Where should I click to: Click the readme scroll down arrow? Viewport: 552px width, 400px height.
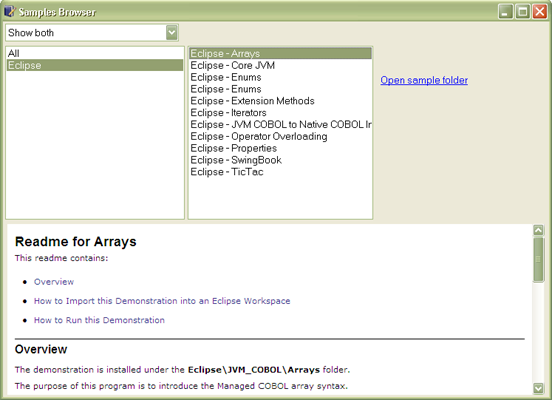click(x=538, y=388)
